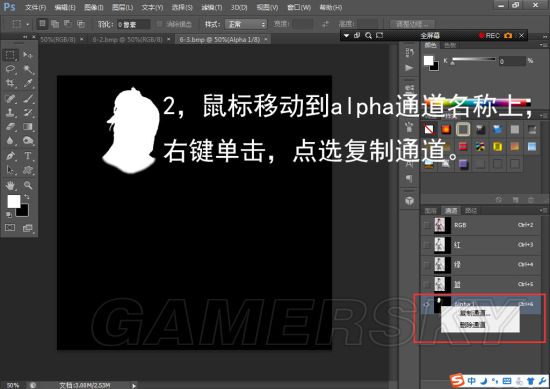Click magnifier icon in recording bar
This screenshot has width=550, height=389.
[368, 35]
